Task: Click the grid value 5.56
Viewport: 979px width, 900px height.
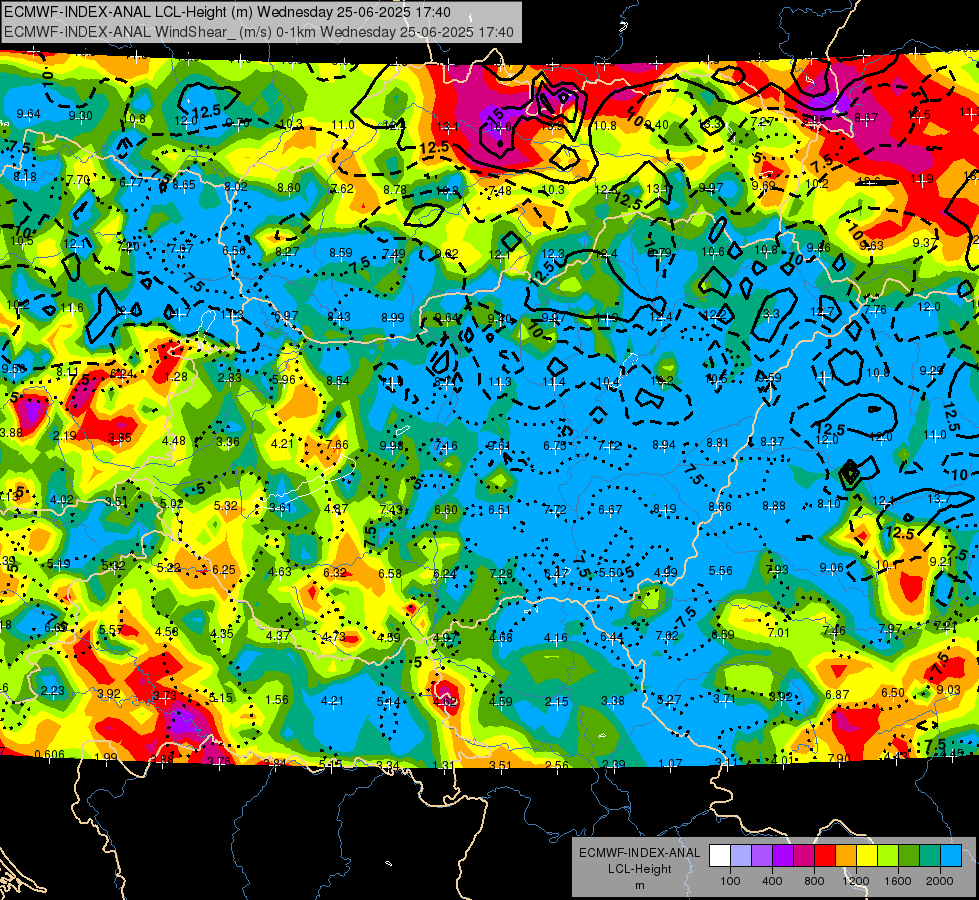Action: tap(721, 571)
